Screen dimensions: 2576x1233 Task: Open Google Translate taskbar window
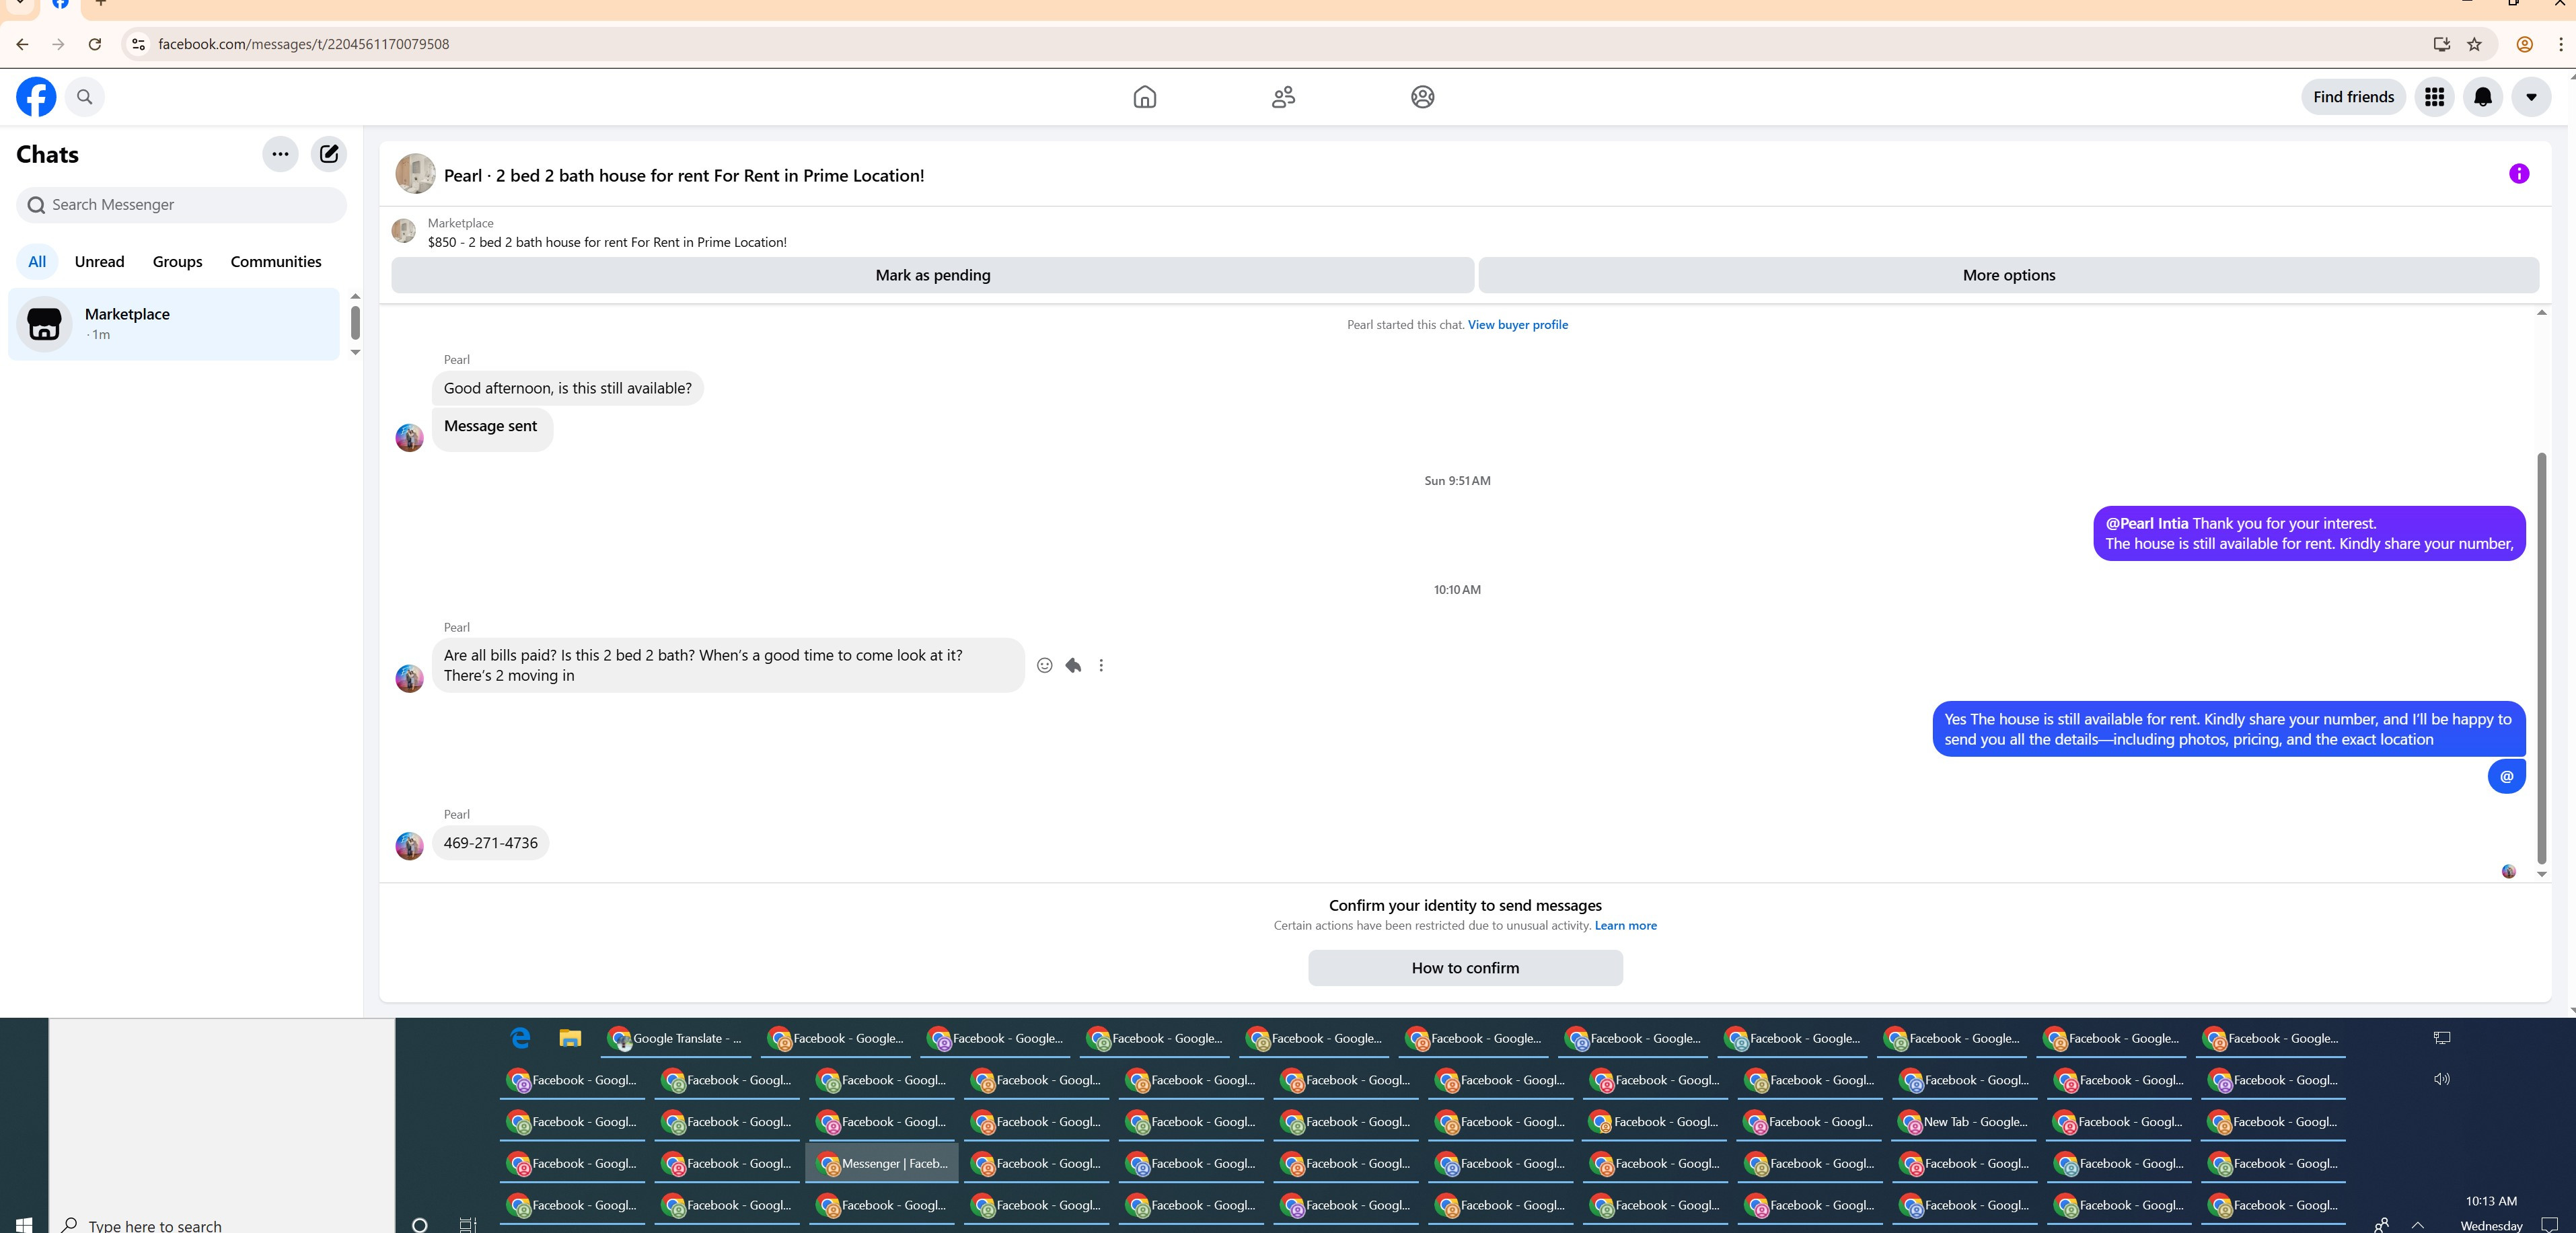(x=675, y=1039)
